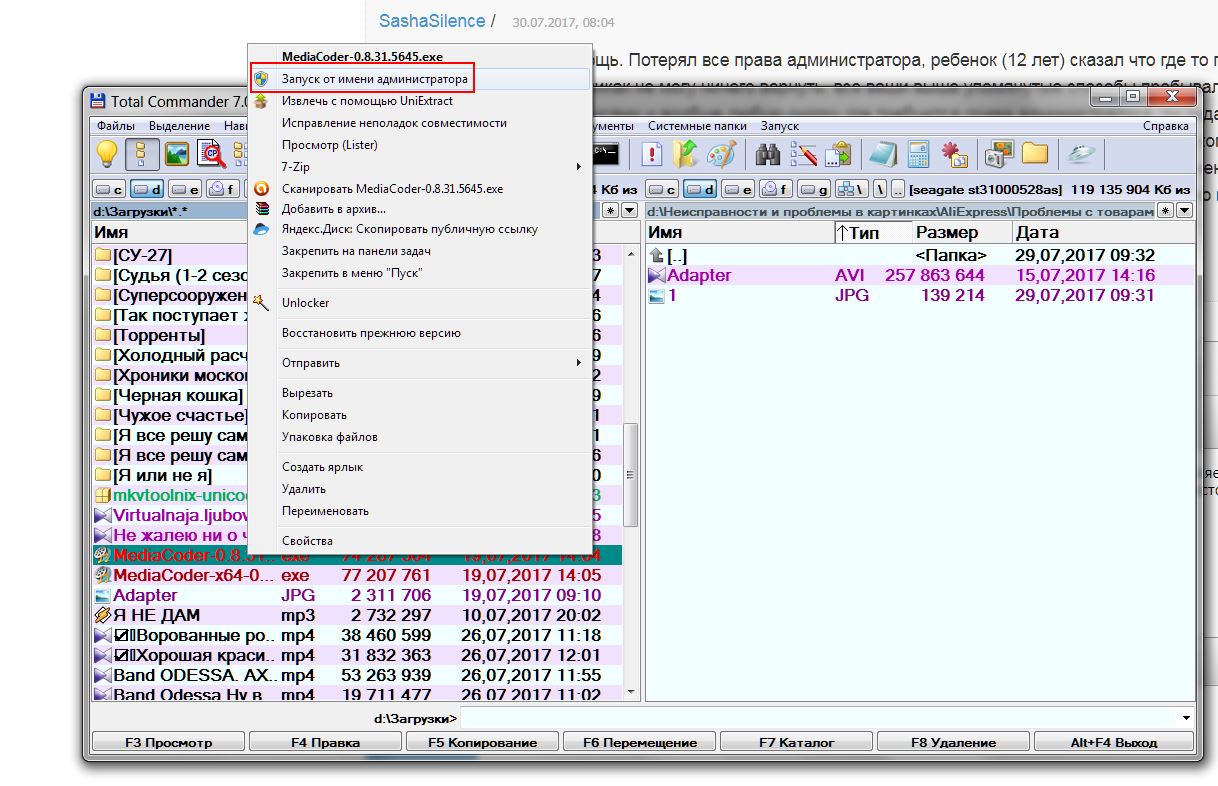
Task: Select drive d in left panel
Action: click(x=147, y=189)
